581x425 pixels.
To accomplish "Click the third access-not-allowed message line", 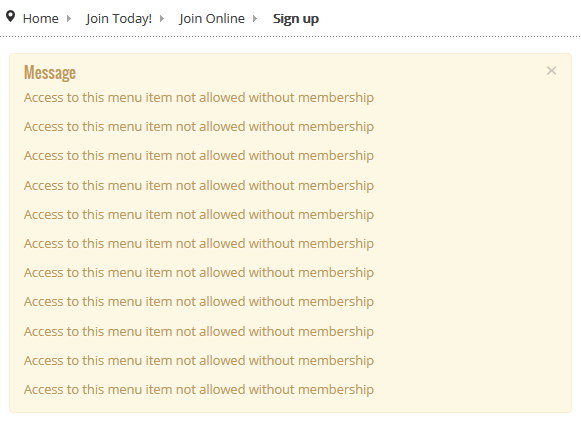I will pos(199,156).
